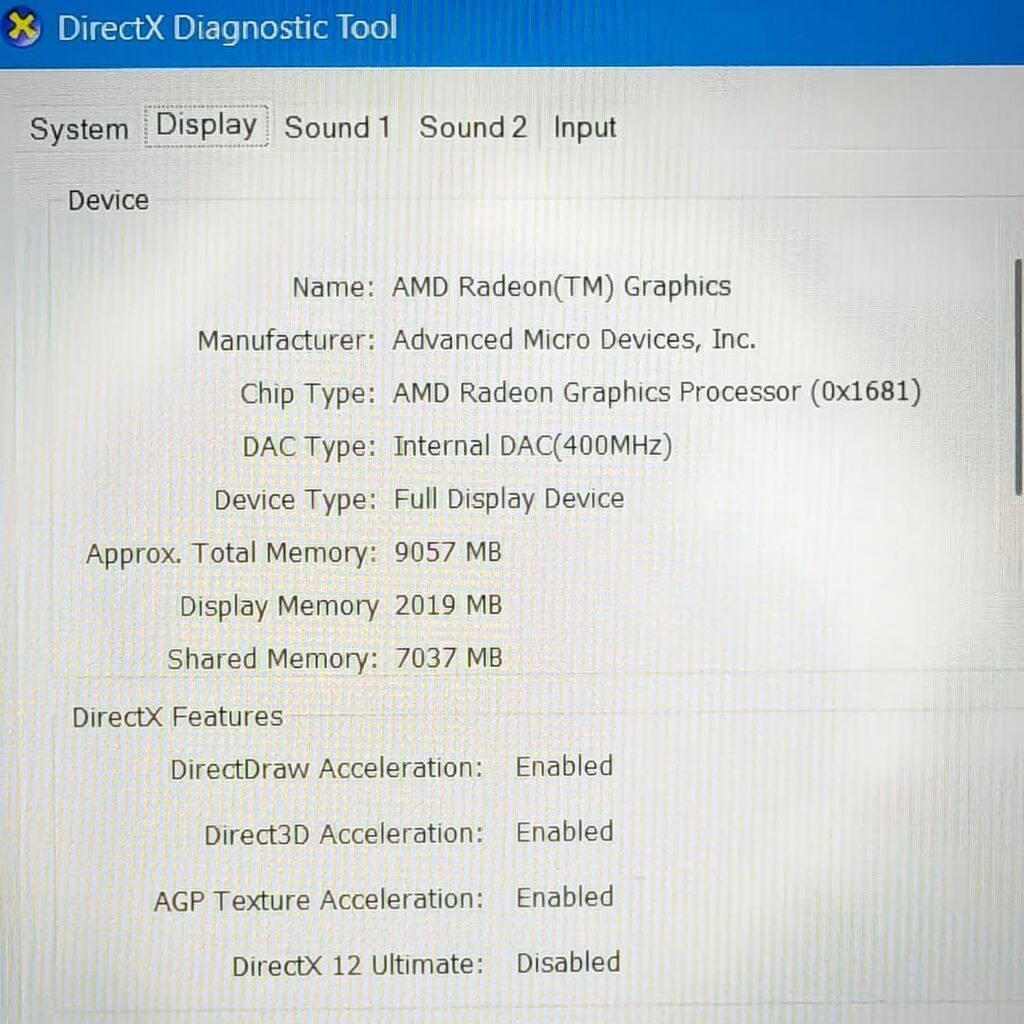Click the 'Display Memory' label
The height and width of the screenshot is (1024, 1024).
pos(279,607)
